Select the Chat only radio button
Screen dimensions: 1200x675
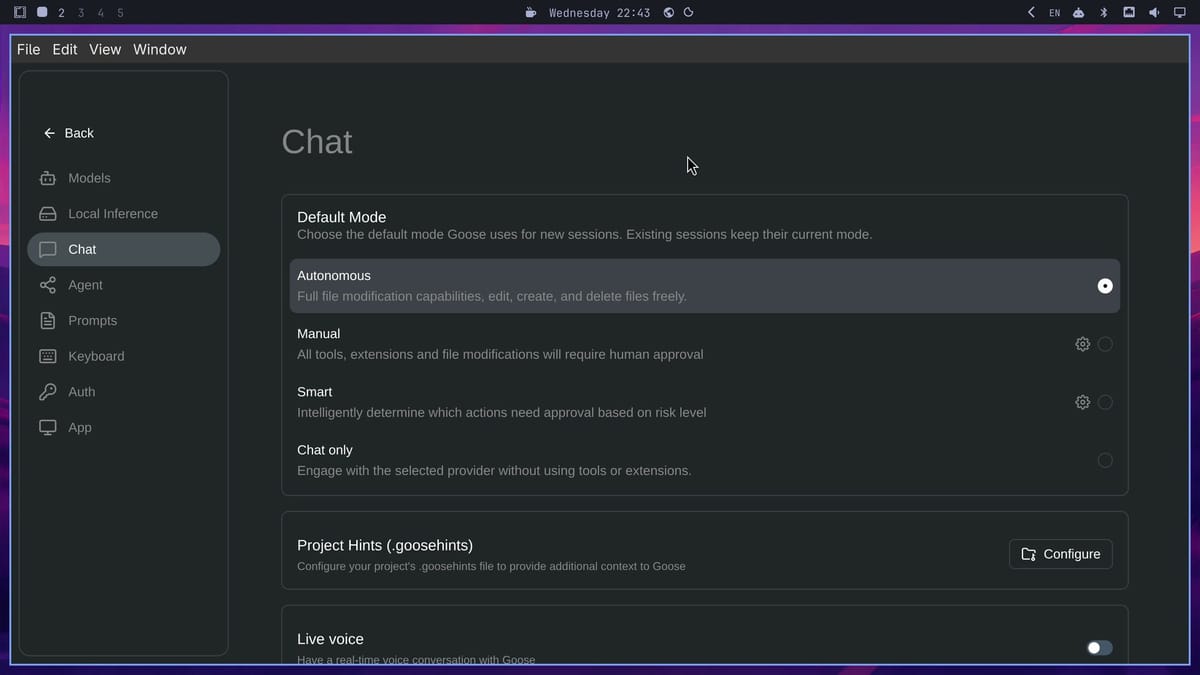(1105, 460)
